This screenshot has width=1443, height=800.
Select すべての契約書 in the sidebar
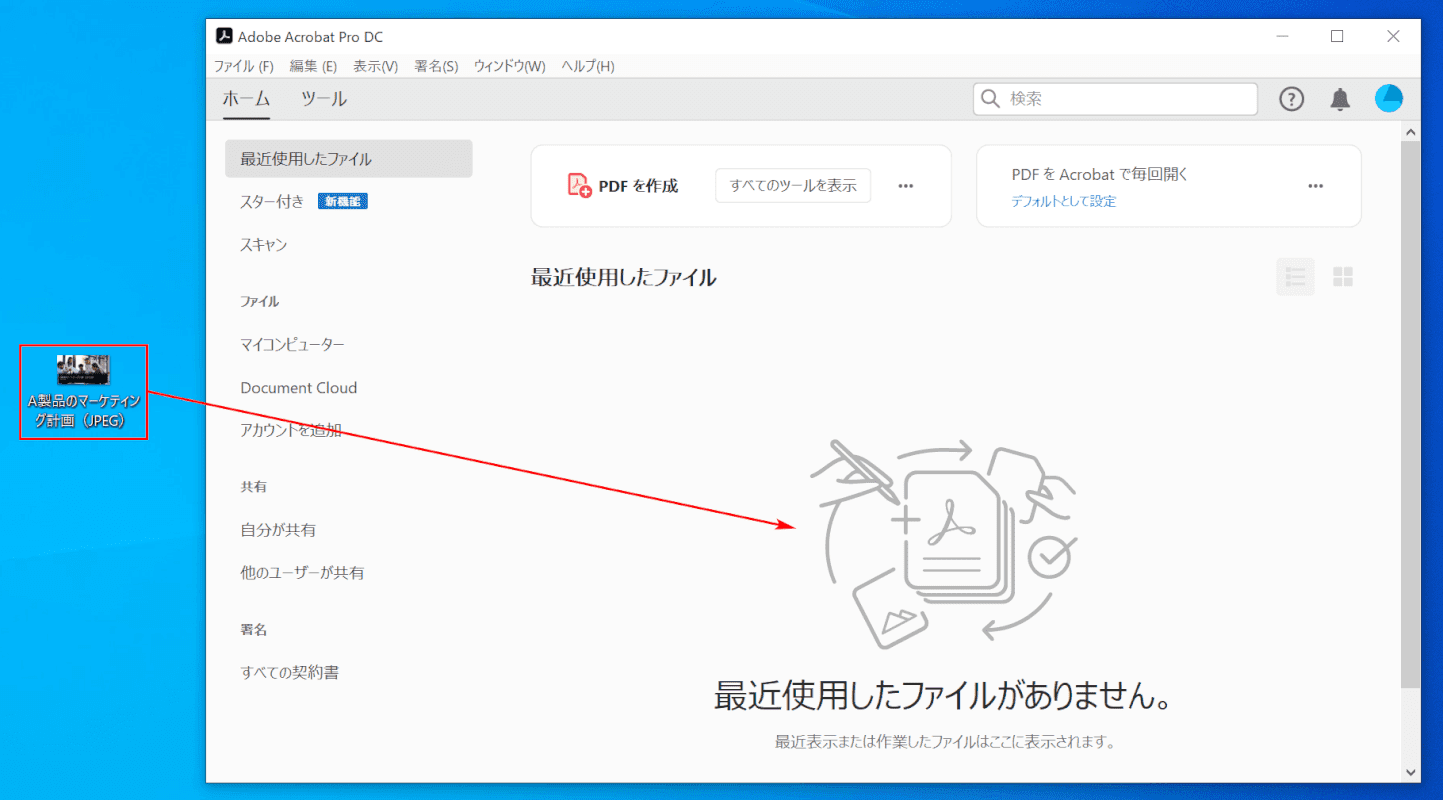[x=289, y=673]
